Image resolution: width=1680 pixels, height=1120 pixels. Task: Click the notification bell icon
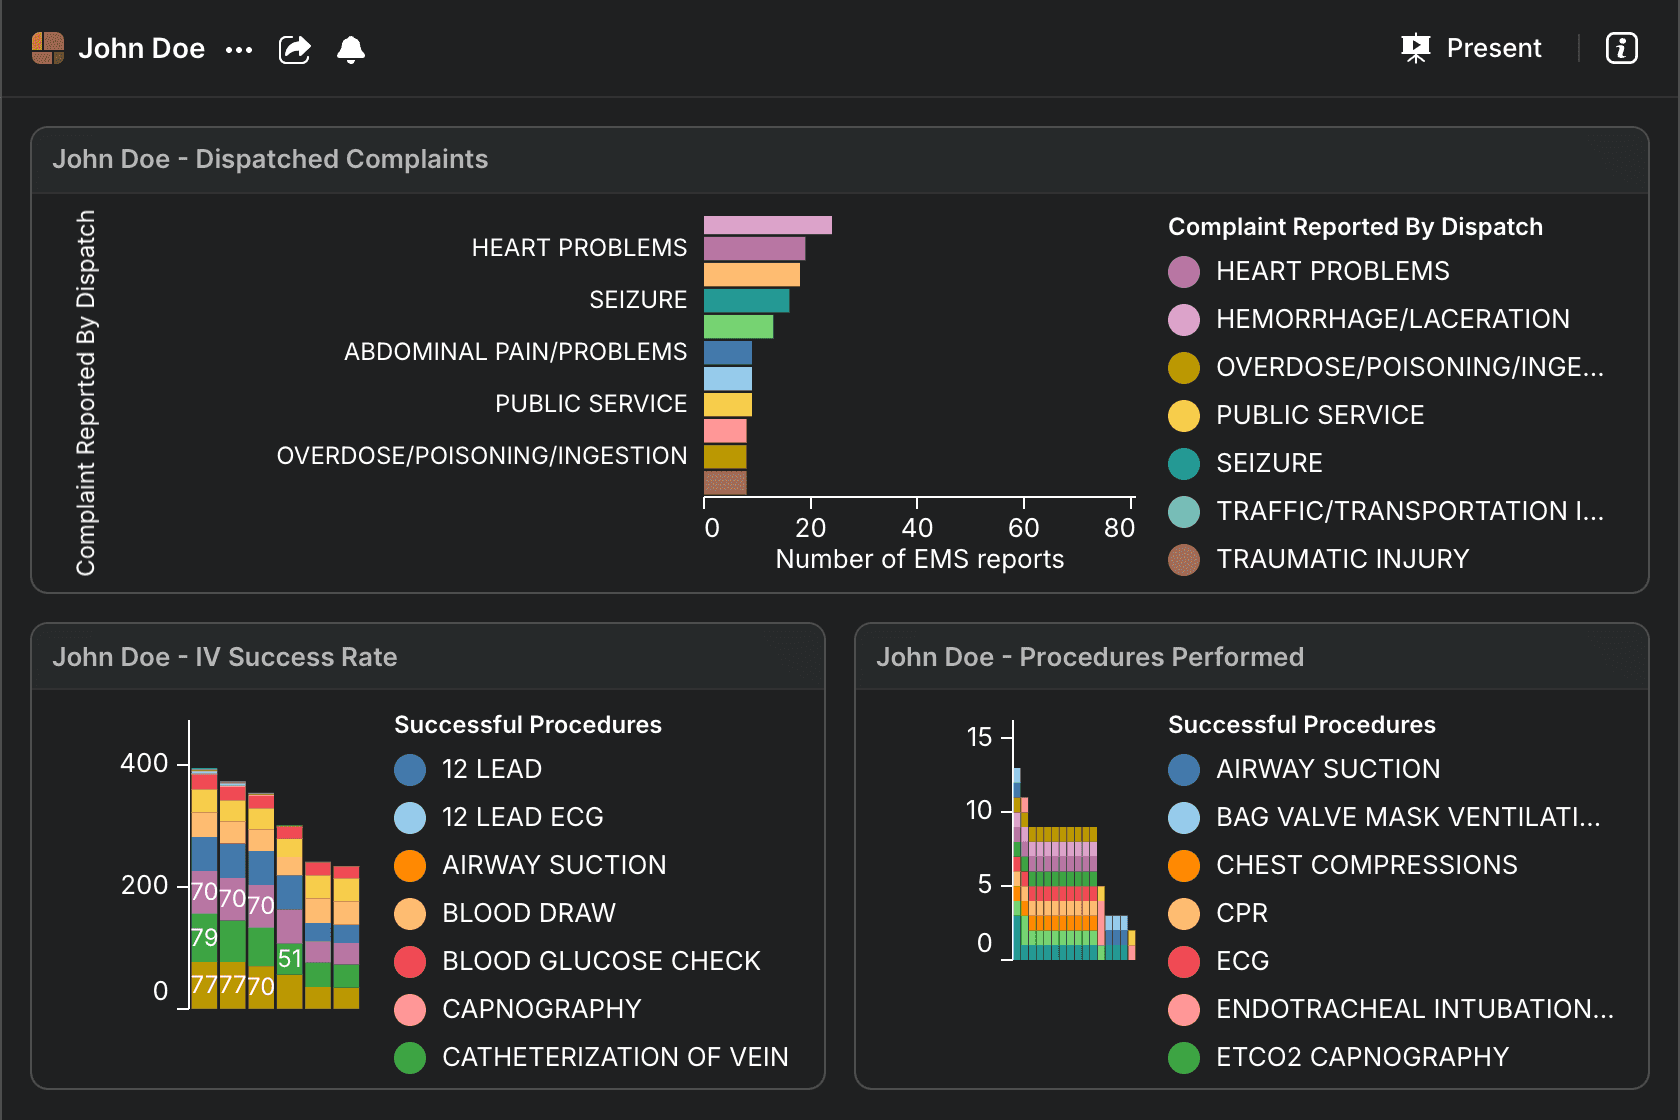pyautogui.click(x=351, y=49)
